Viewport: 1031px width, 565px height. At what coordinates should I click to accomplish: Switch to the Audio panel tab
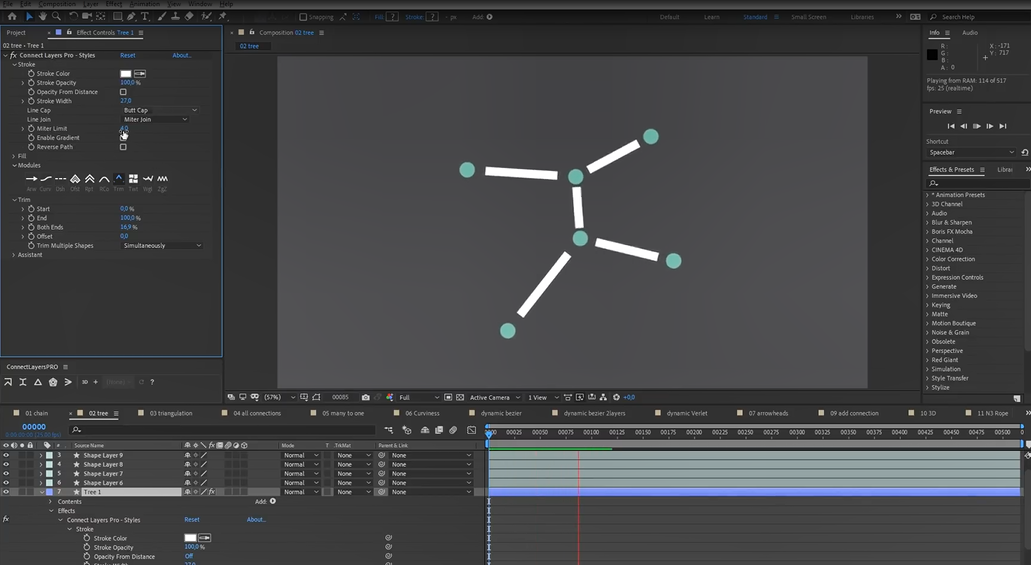[x=970, y=33]
